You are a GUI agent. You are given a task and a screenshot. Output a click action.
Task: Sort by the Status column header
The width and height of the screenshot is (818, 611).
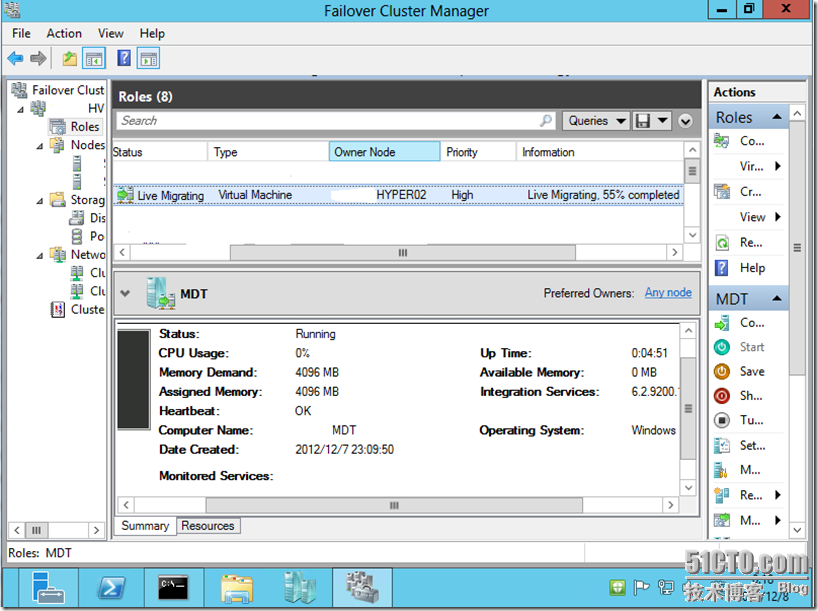point(160,152)
